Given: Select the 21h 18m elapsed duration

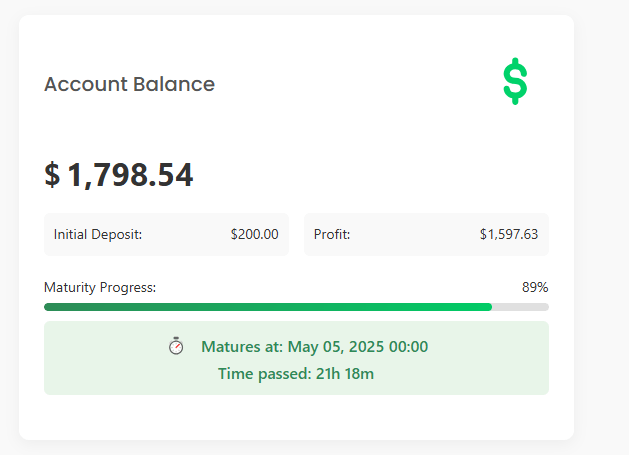Looking at the screenshot, I should 346,374.
